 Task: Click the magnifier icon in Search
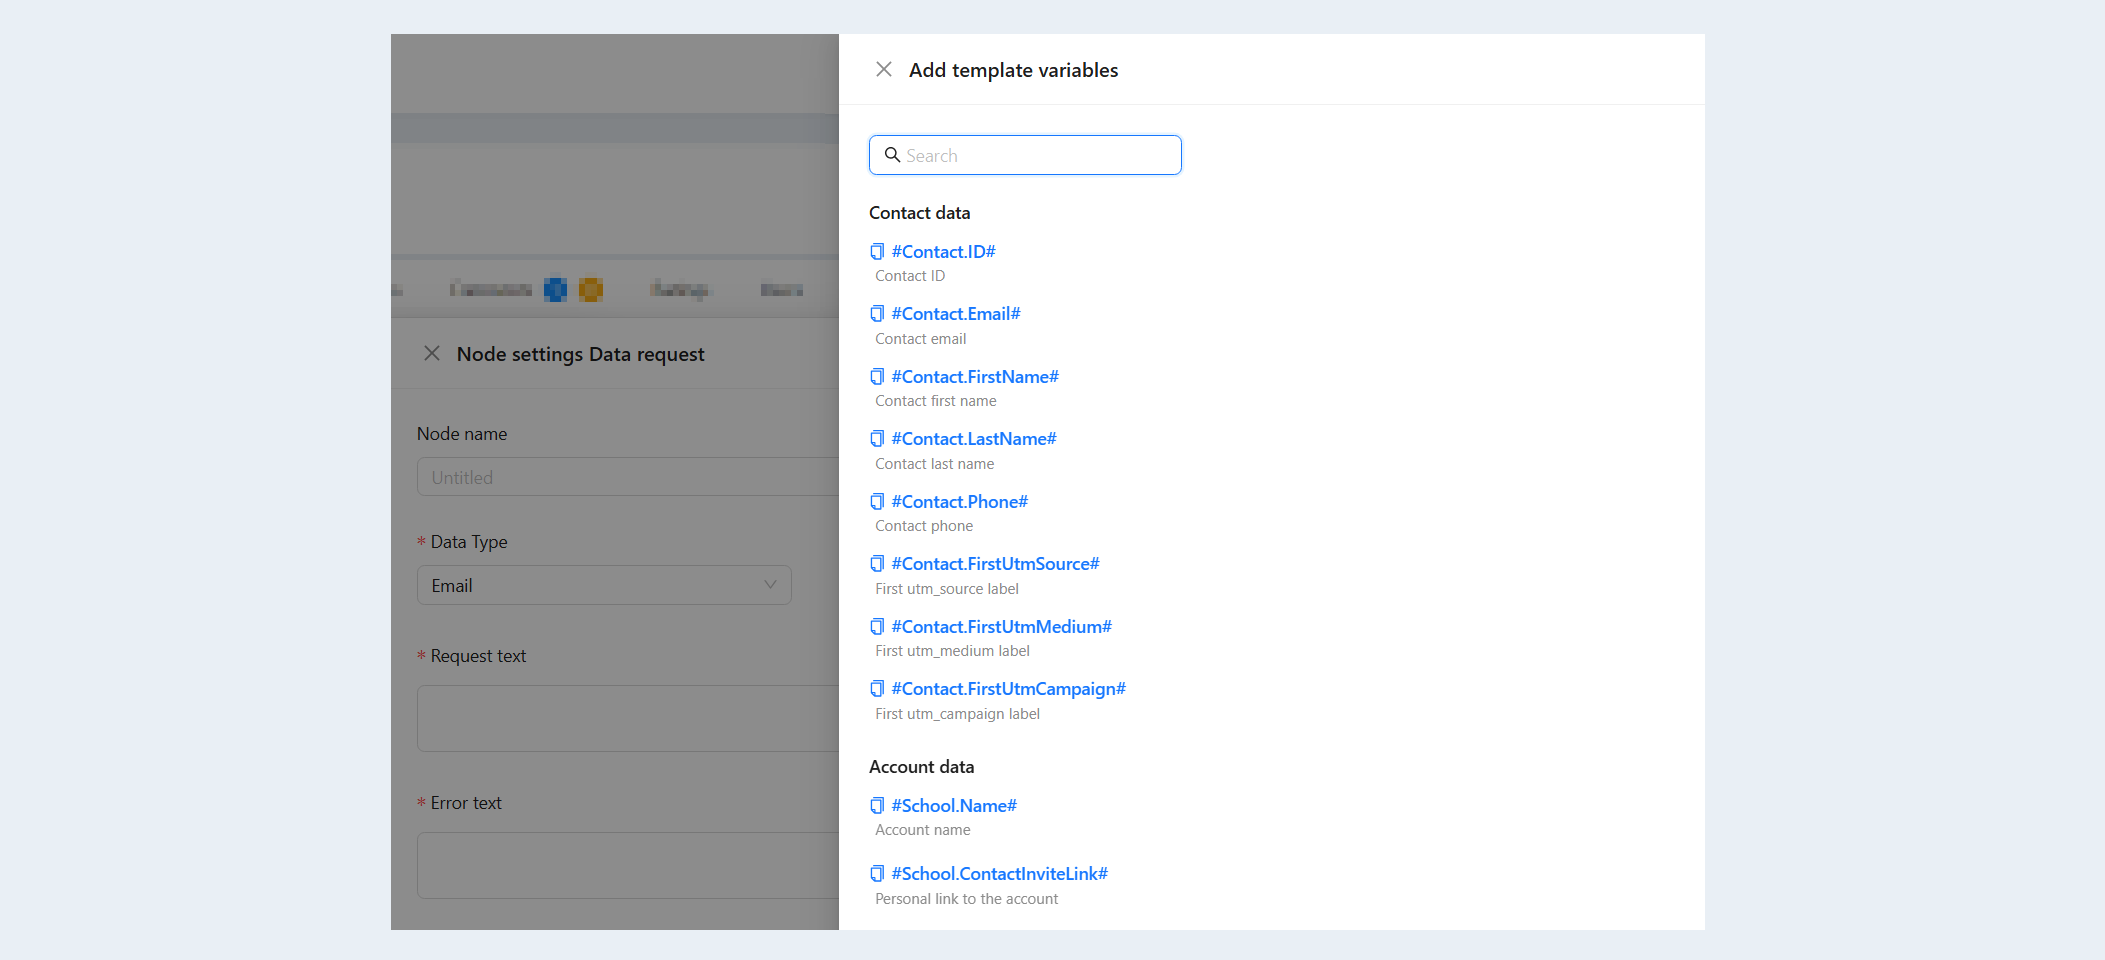tap(892, 155)
